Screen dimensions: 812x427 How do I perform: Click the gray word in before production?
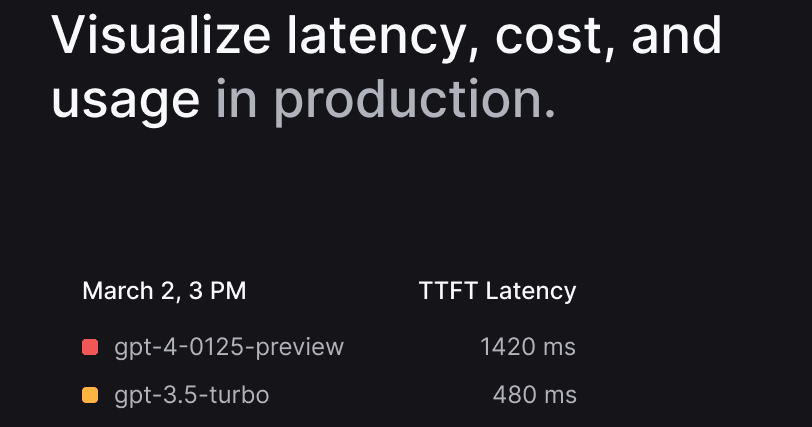[236, 98]
